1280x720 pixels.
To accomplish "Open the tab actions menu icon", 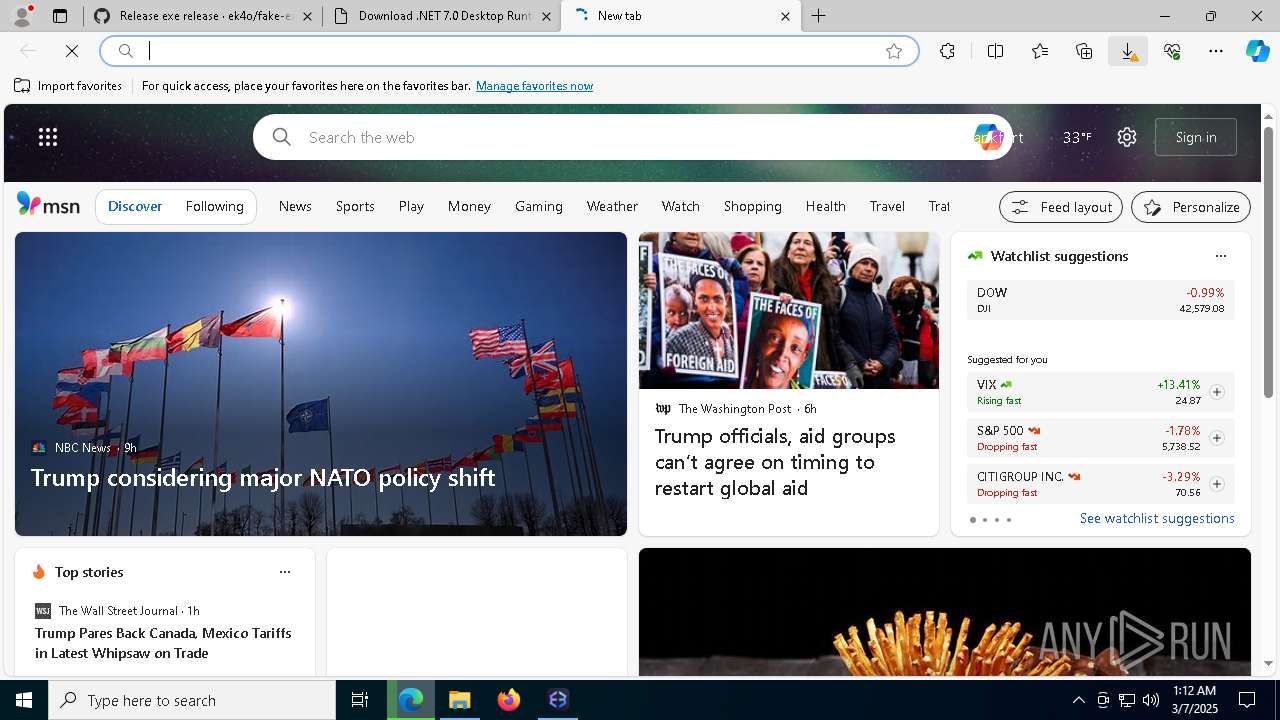I will pos(60,16).
